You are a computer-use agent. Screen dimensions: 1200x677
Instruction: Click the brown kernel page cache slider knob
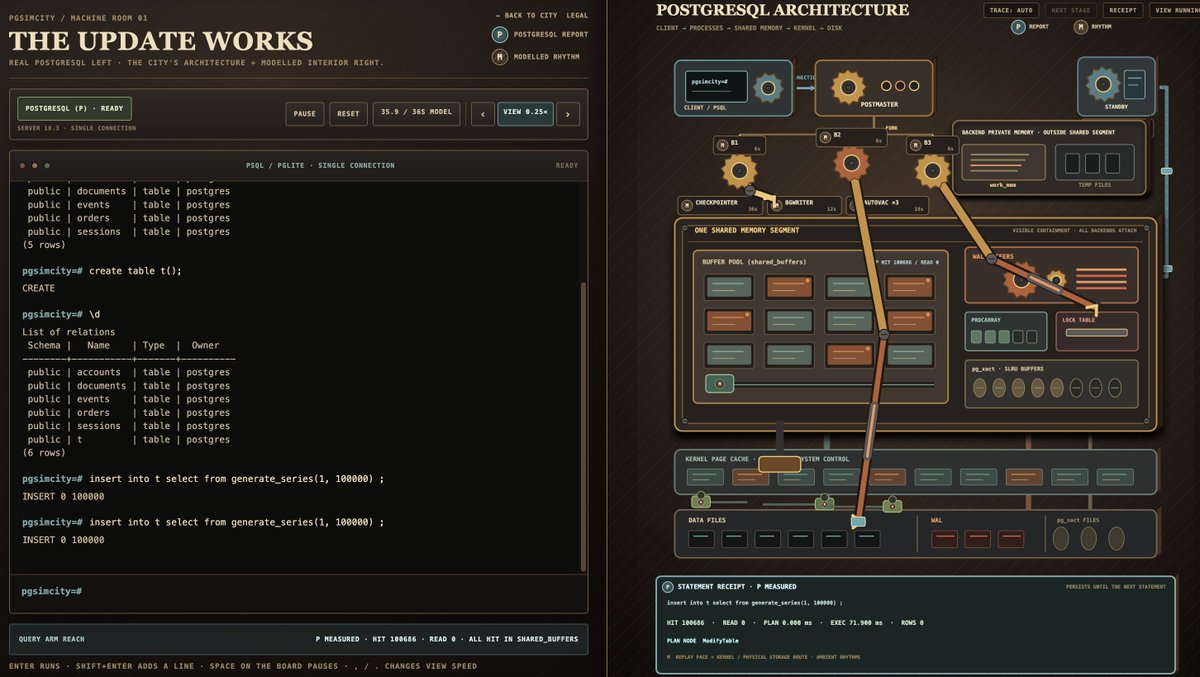coord(779,463)
